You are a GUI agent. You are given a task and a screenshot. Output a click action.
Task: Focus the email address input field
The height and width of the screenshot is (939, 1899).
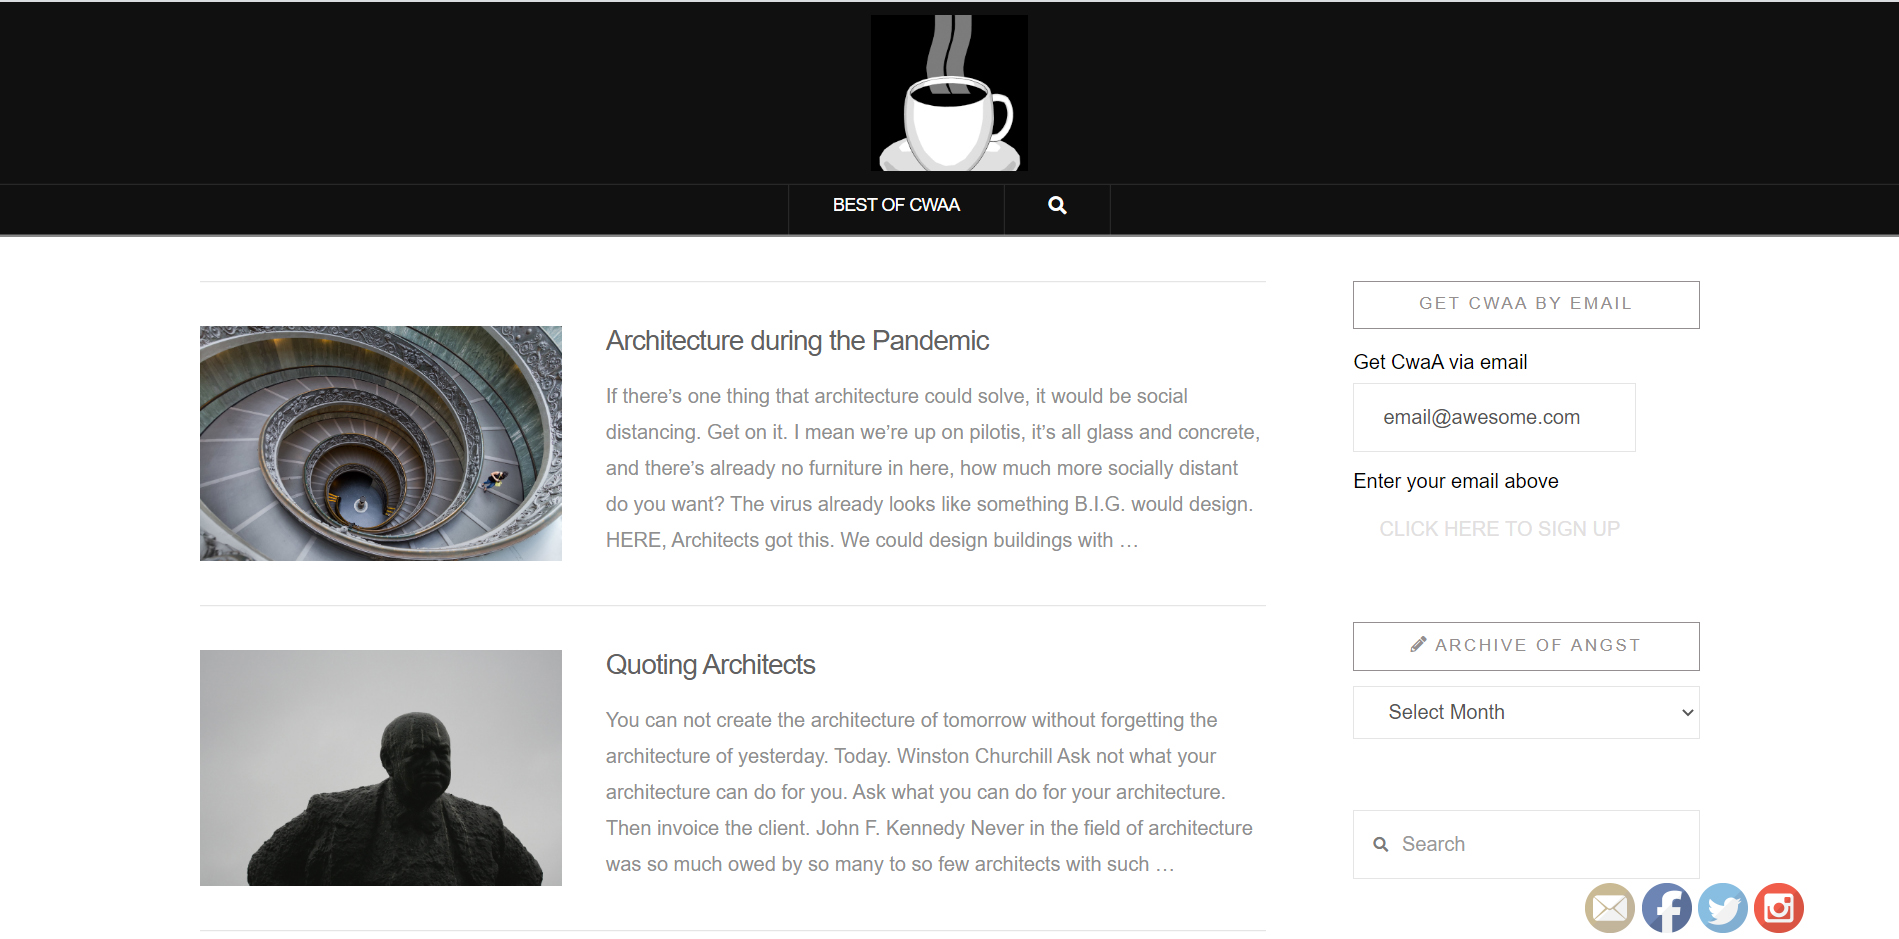[1494, 418]
